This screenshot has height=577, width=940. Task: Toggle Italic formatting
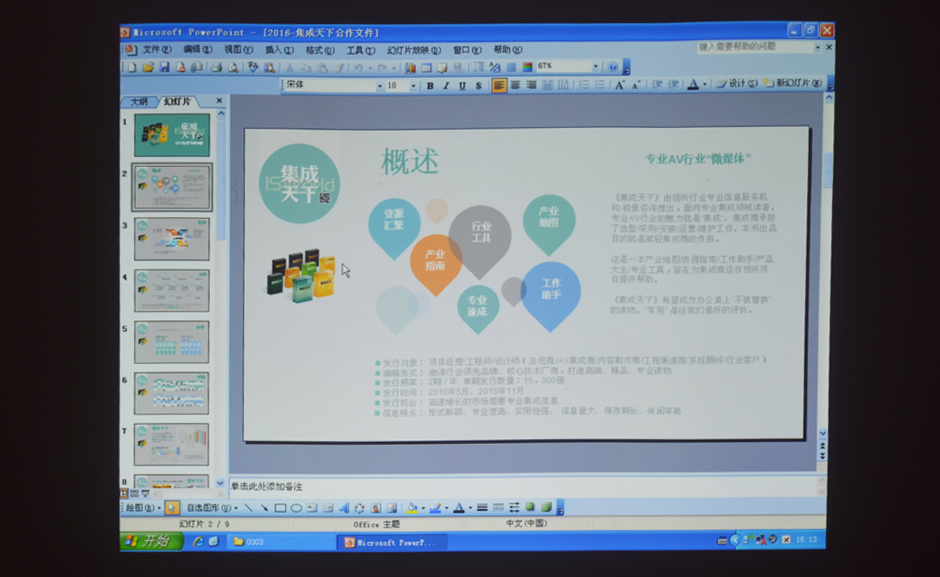[446, 86]
